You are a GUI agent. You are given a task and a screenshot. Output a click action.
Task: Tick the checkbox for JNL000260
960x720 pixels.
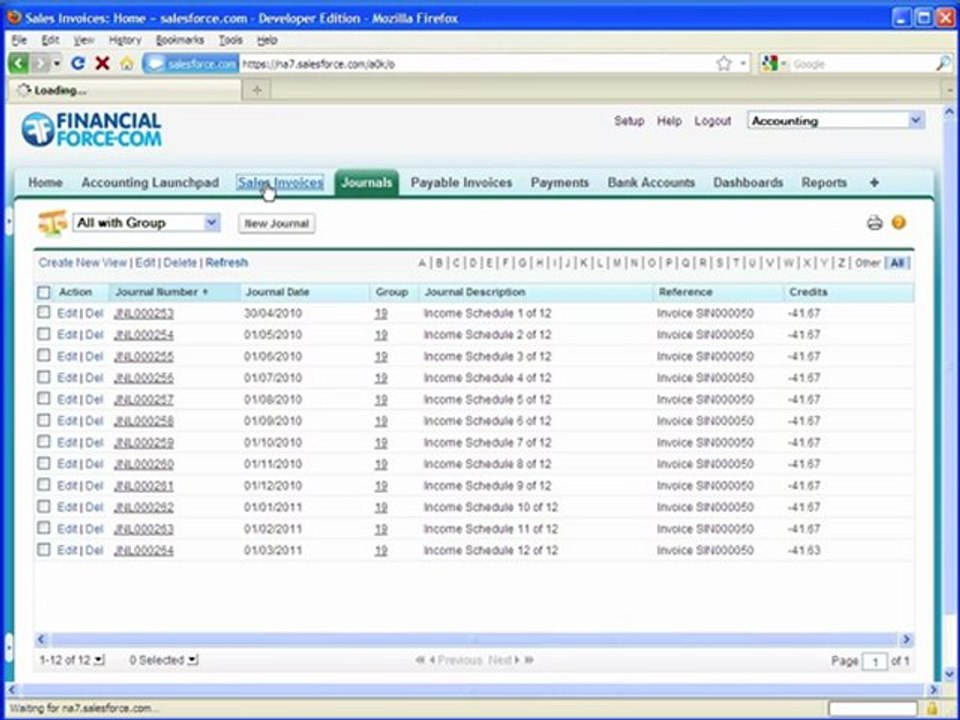43,463
